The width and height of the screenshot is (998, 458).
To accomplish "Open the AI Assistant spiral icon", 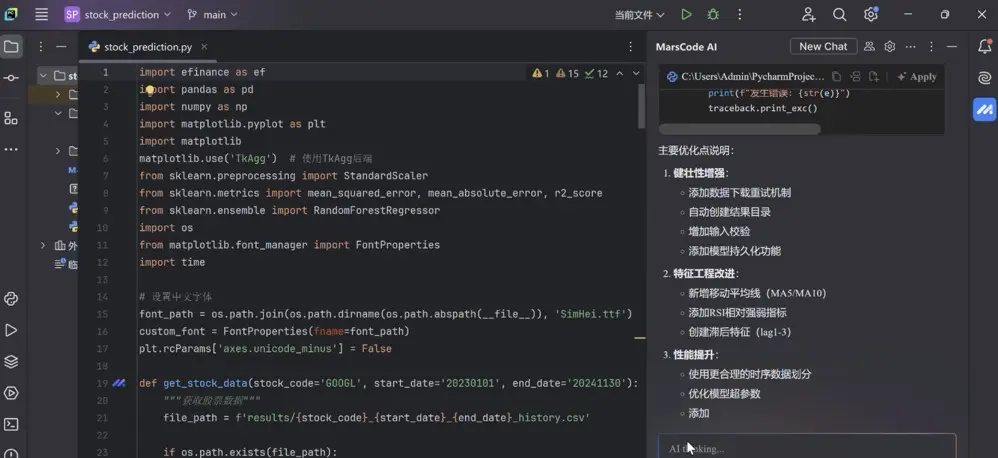I will point(985,78).
